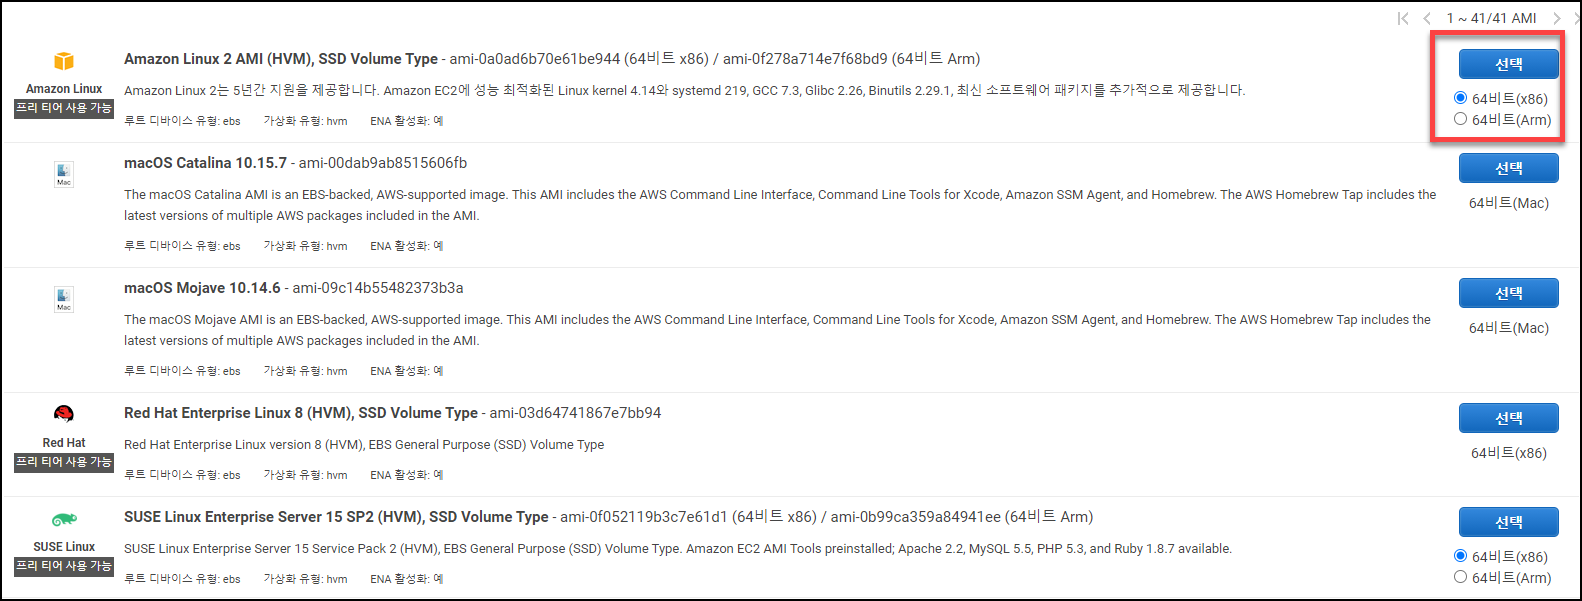Click '예' ENA link on SUSE Linux row
The height and width of the screenshot is (601, 1582).
coord(436,578)
